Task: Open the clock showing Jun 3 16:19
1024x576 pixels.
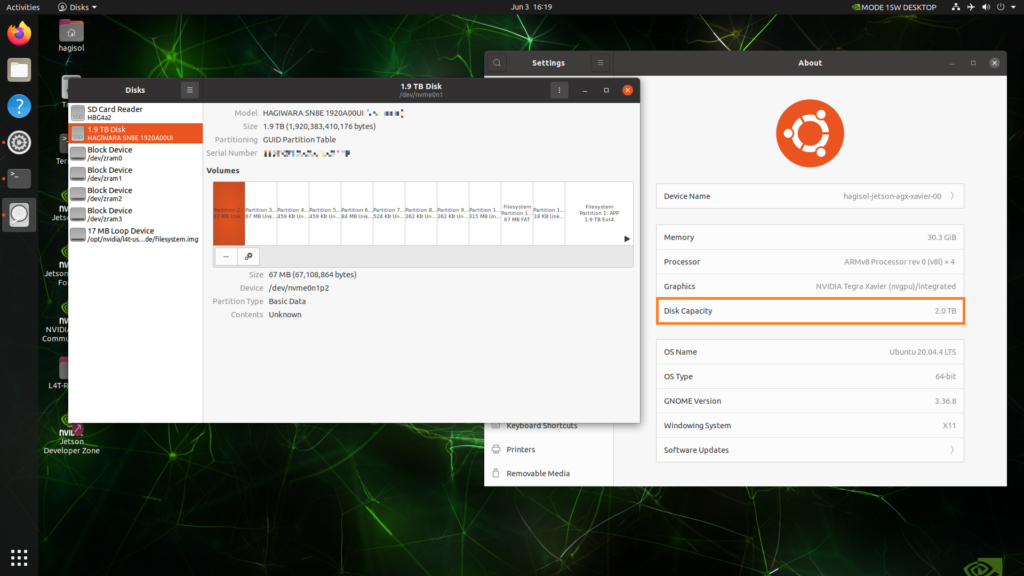Action: [532, 7]
